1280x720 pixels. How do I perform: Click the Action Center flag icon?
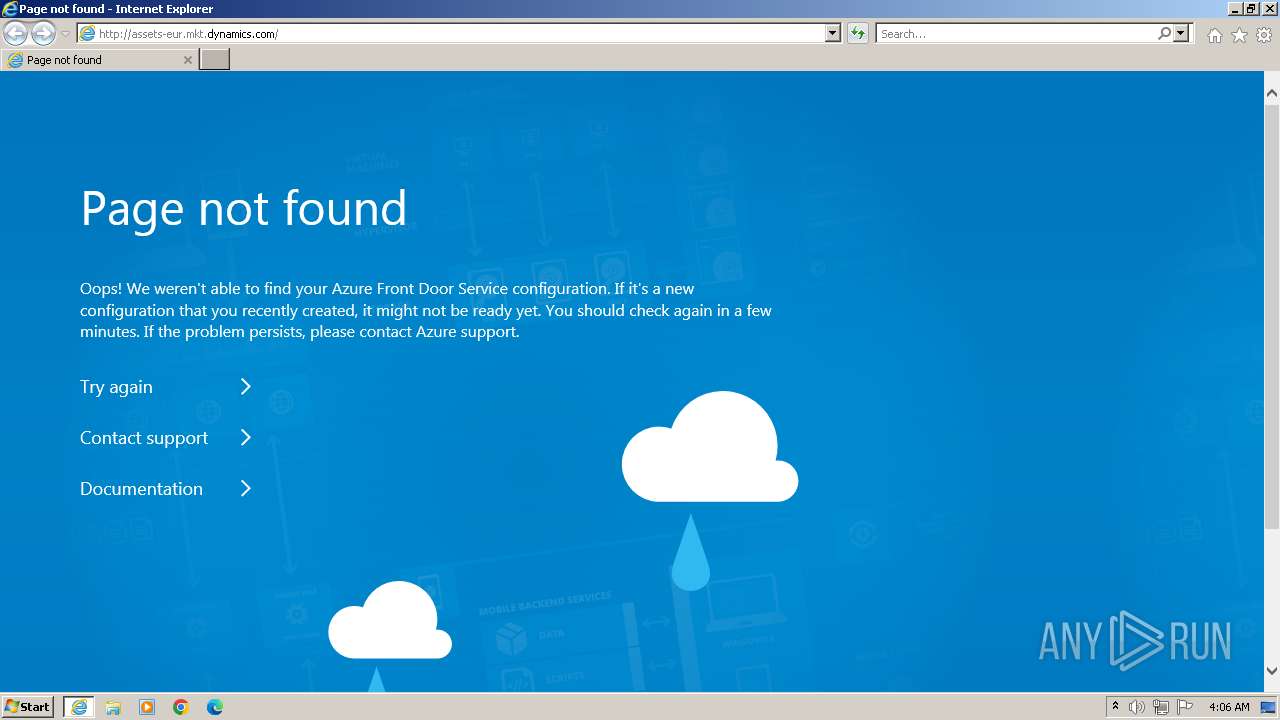(x=1185, y=707)
